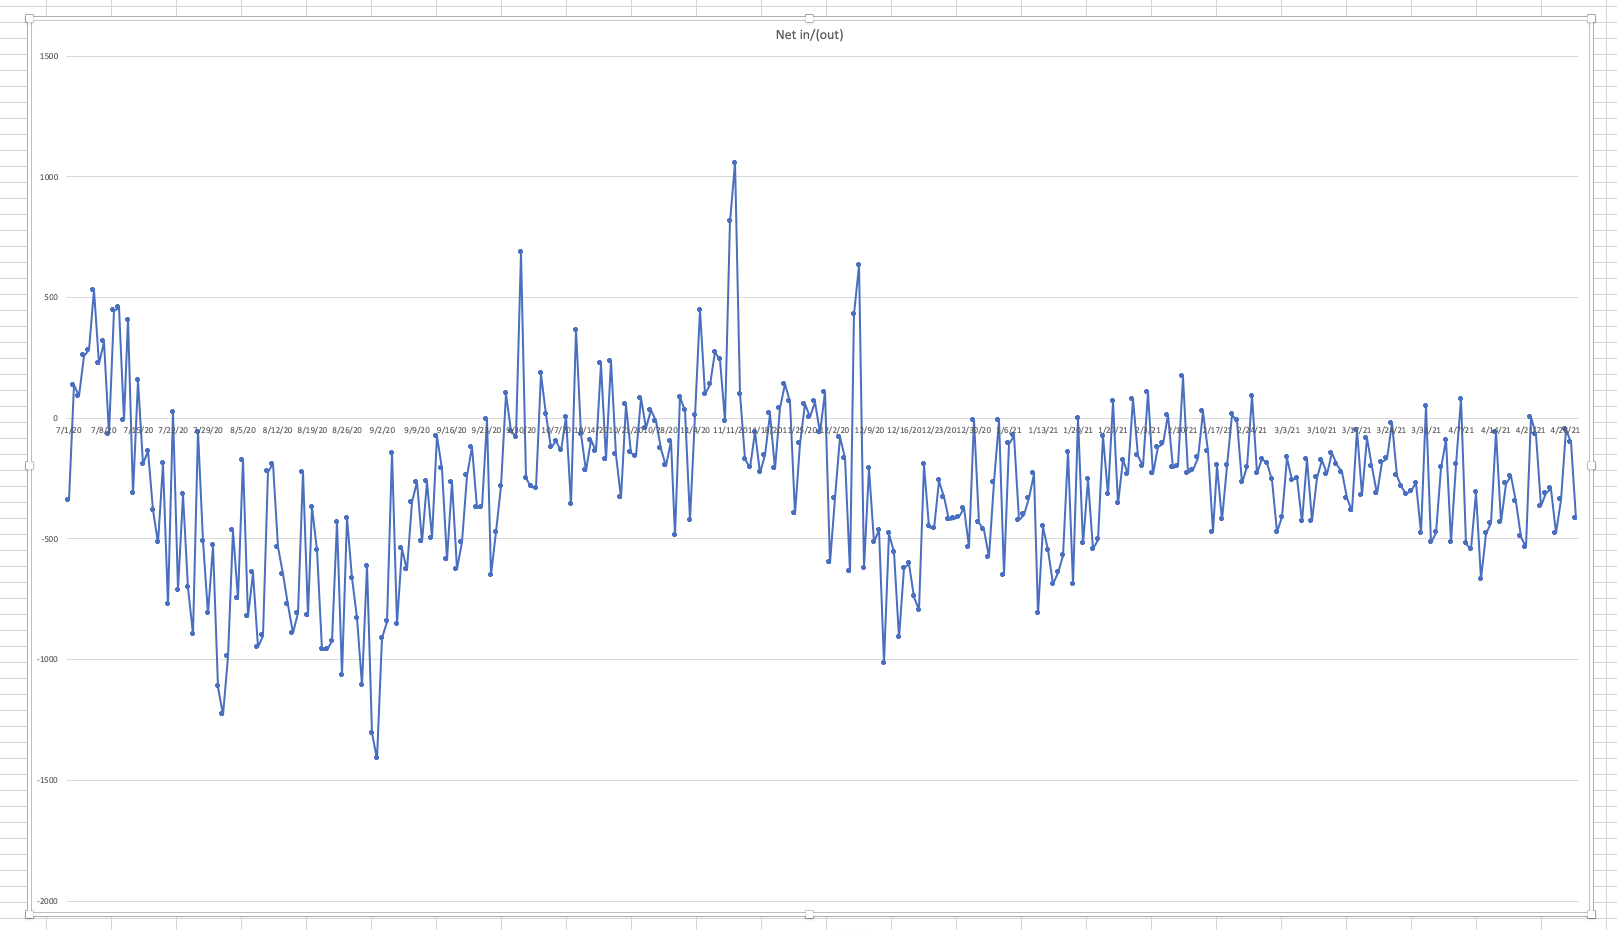The image size is (1617, 930).
Task: Click the right-middle chart resize handle
Action: [x=1591, y=466]
